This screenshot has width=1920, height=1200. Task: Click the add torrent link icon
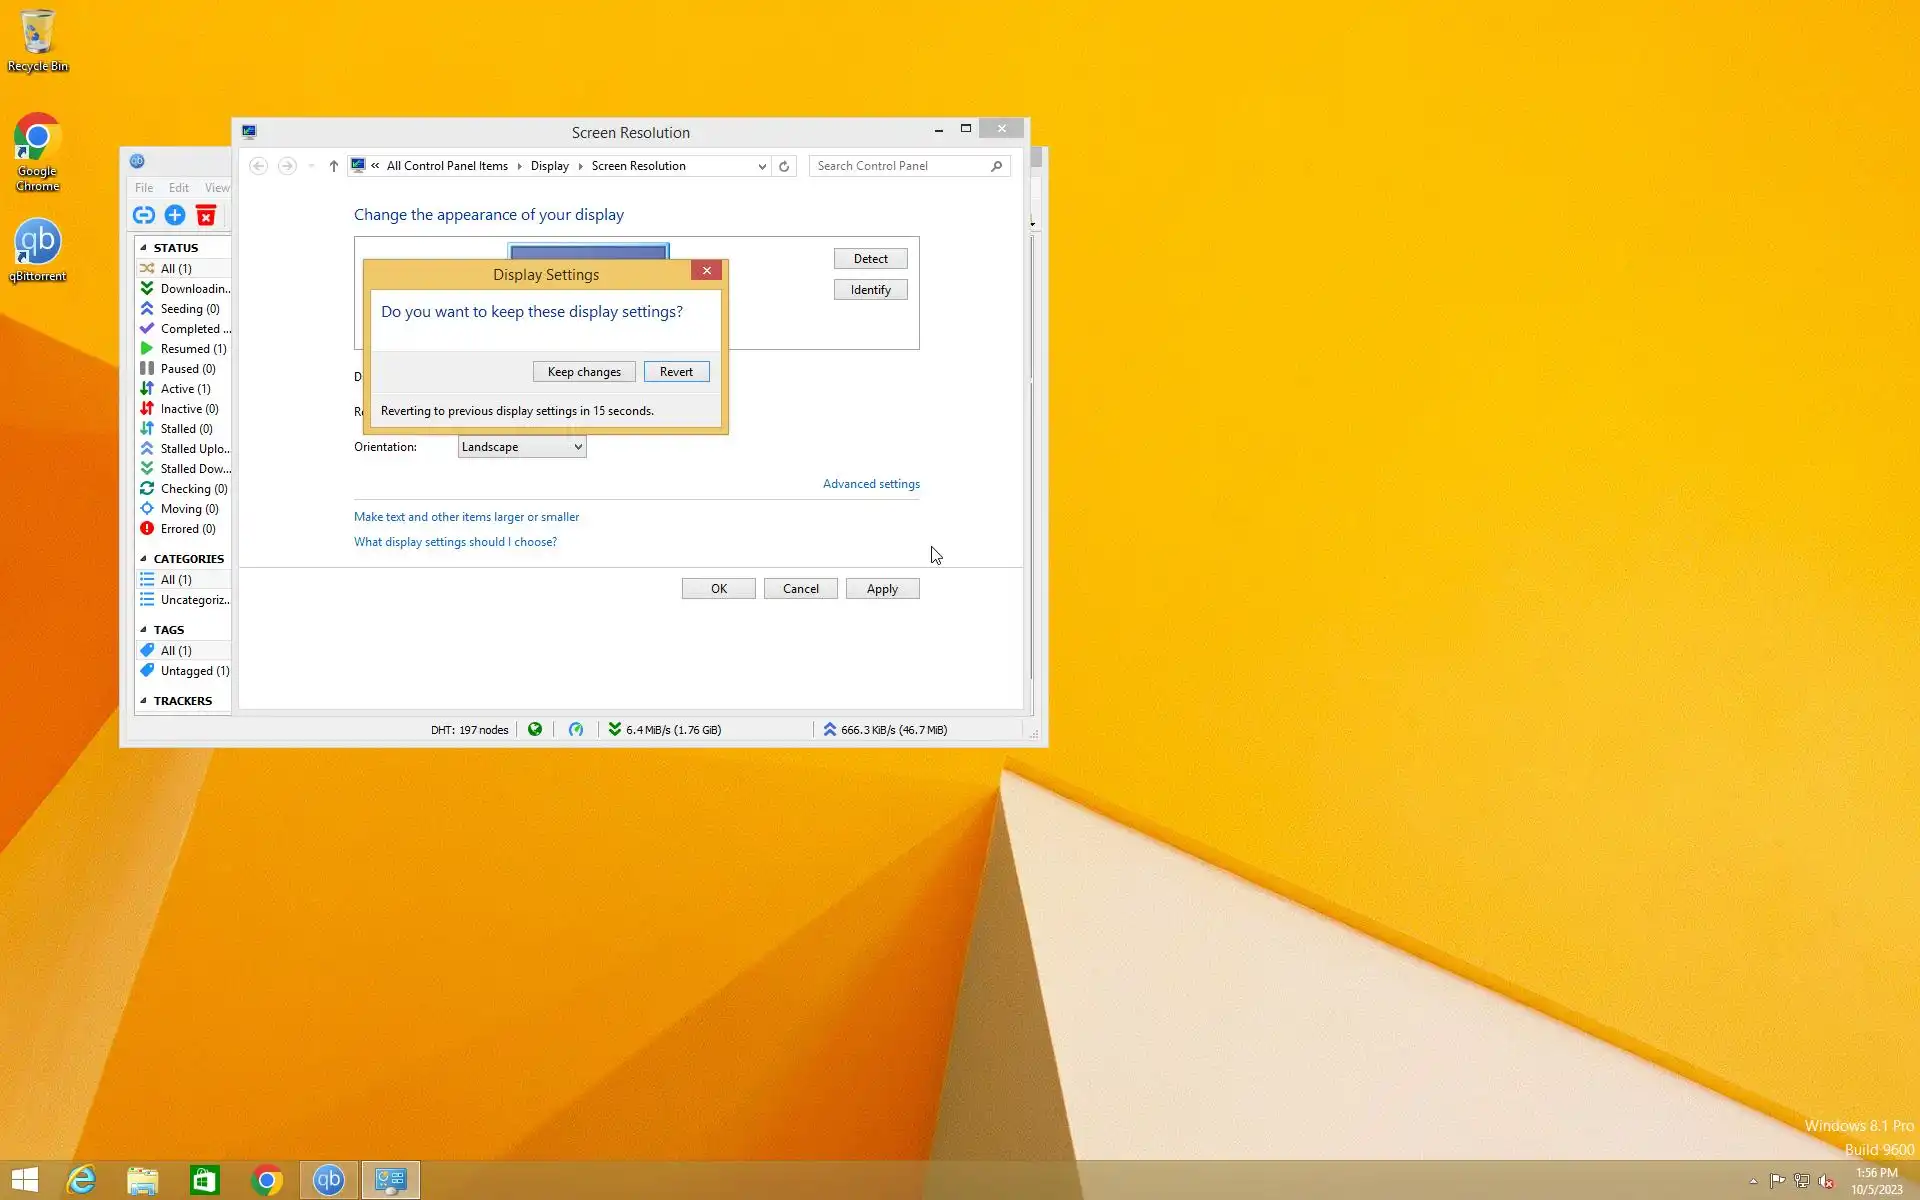click(x=144, y=215)
